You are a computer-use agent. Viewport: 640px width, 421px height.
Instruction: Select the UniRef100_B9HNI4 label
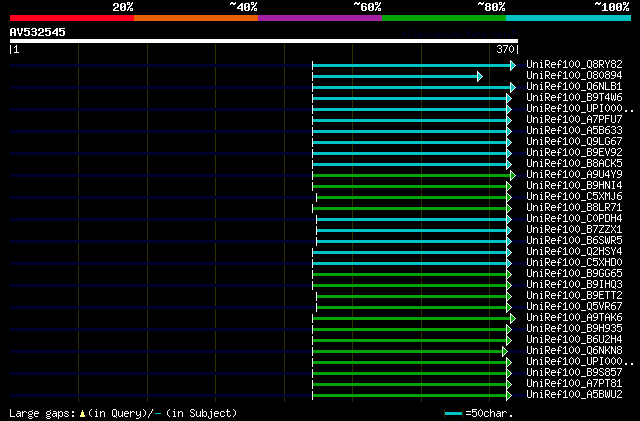coord(574,186)
